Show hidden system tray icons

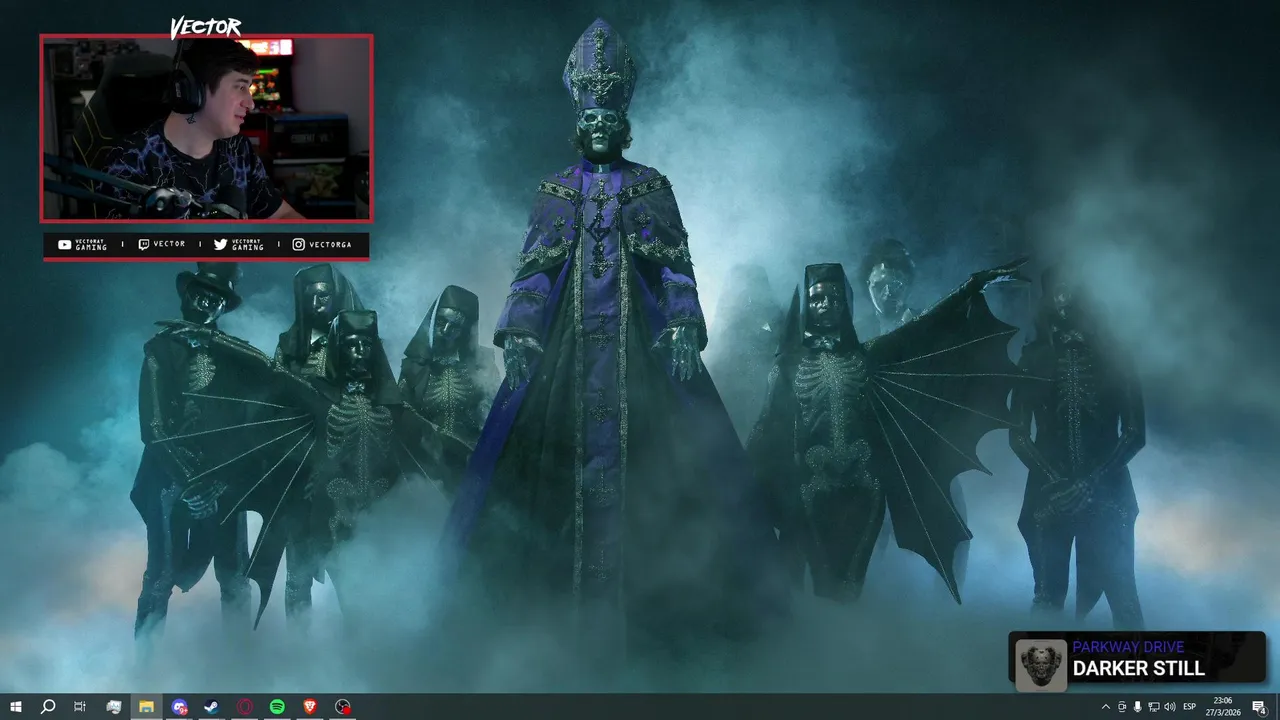click(1105, 707)
